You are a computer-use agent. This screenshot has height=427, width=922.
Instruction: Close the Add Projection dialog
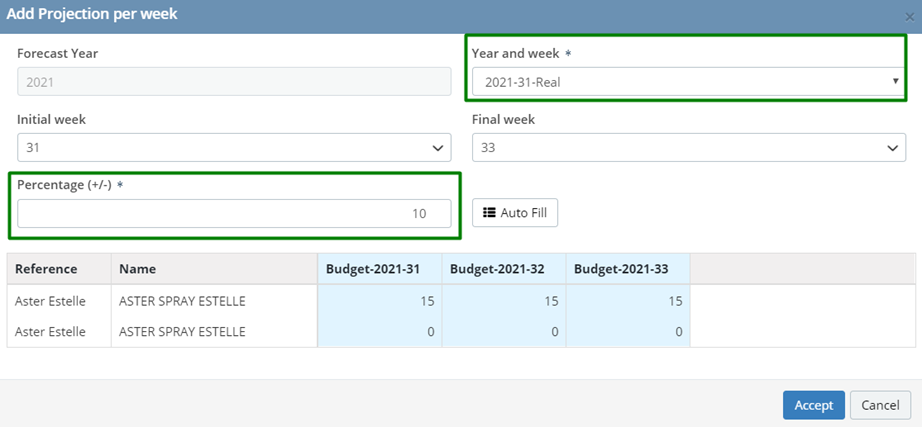pyautogui.click(x=910, y=17)
